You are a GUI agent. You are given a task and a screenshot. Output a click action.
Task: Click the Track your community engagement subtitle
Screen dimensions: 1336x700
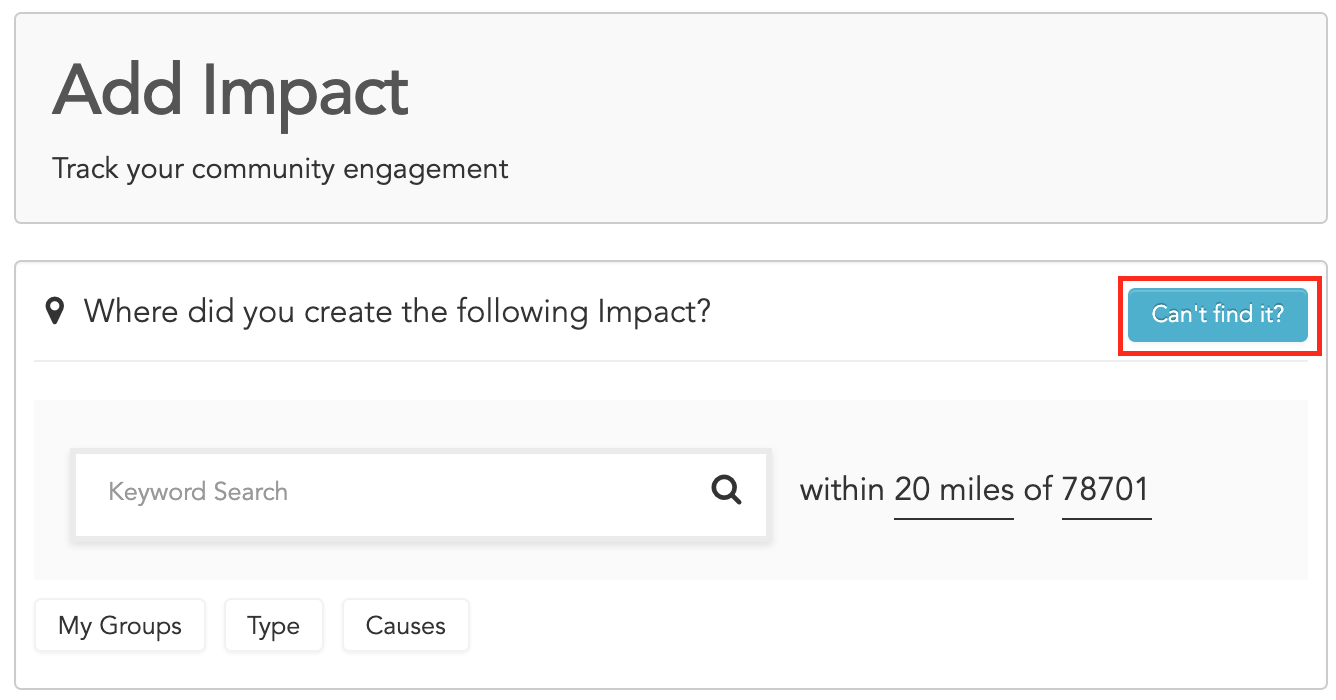[x=280, y=169]
